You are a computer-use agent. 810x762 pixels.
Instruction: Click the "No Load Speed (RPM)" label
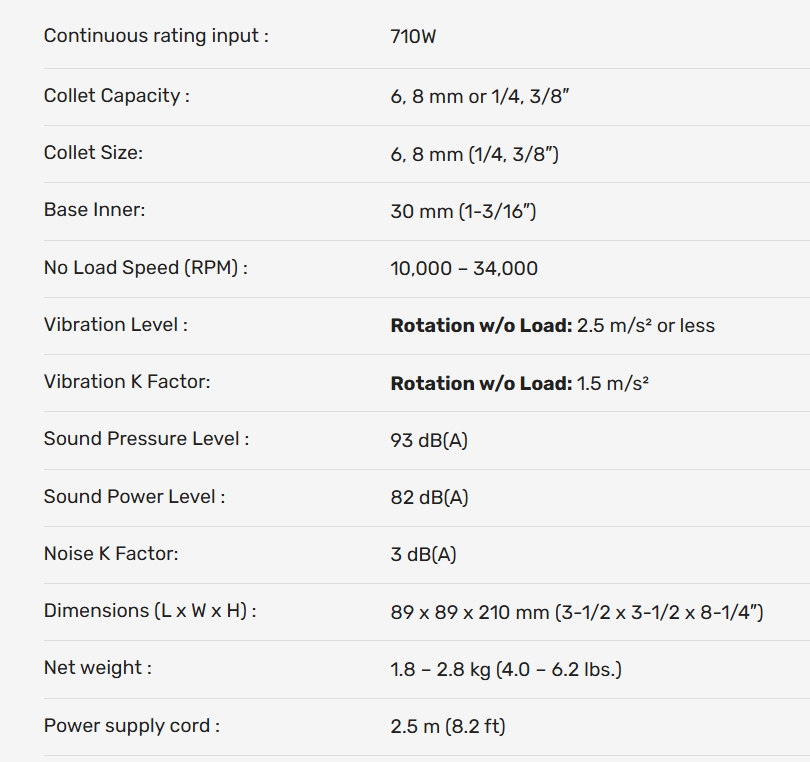[145, 268]
